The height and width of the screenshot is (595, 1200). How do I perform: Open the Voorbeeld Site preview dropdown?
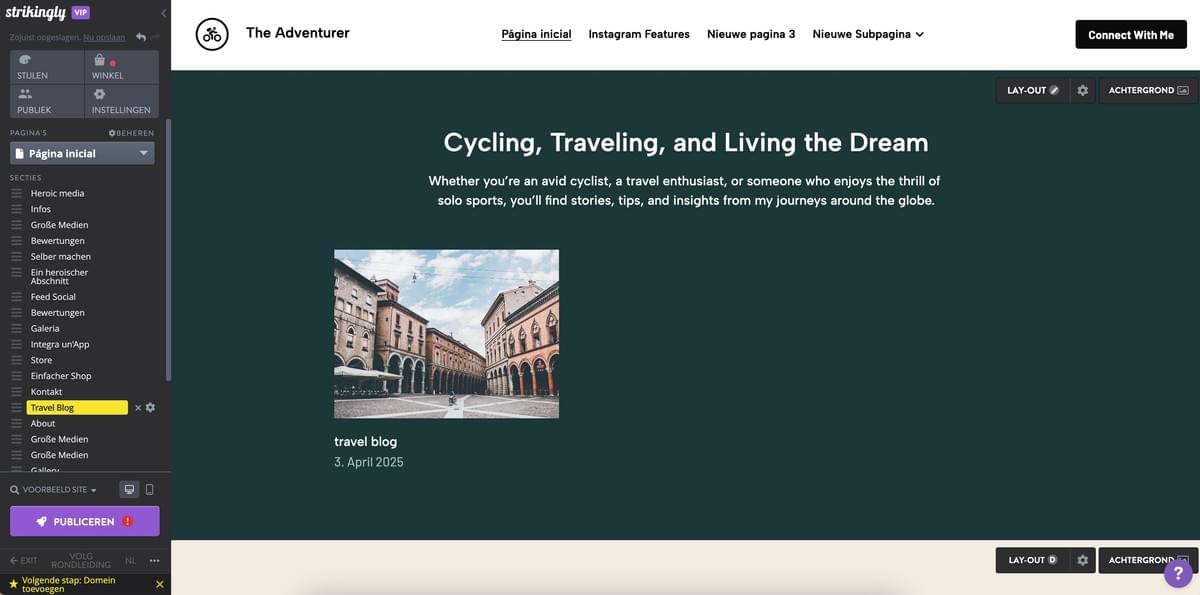click(x=54, y=490)
